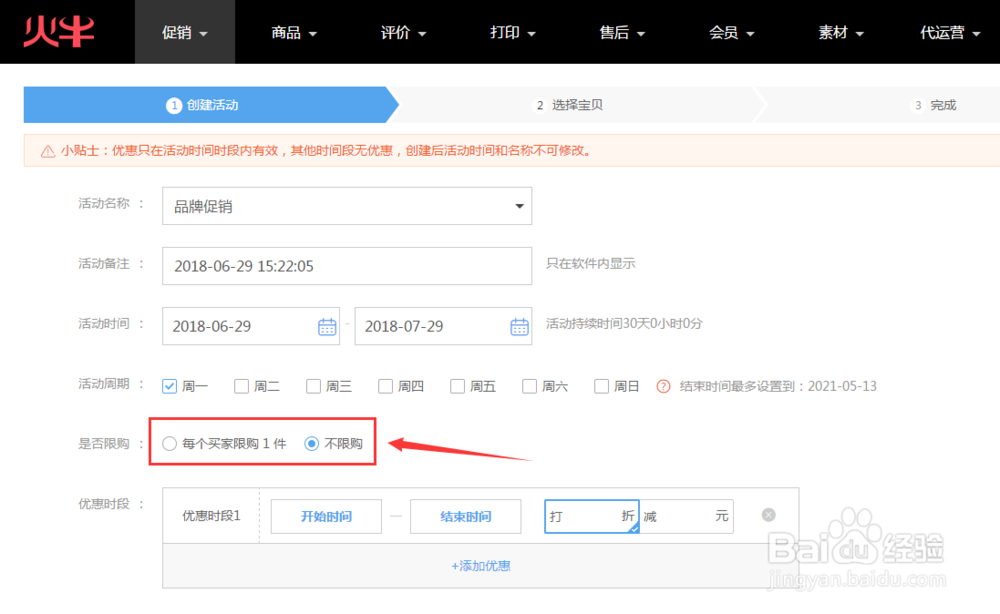This screenshot has height=614, width=1000.
Task: Click the 减 元 amount input field
Action: click(x=686, y=516)
